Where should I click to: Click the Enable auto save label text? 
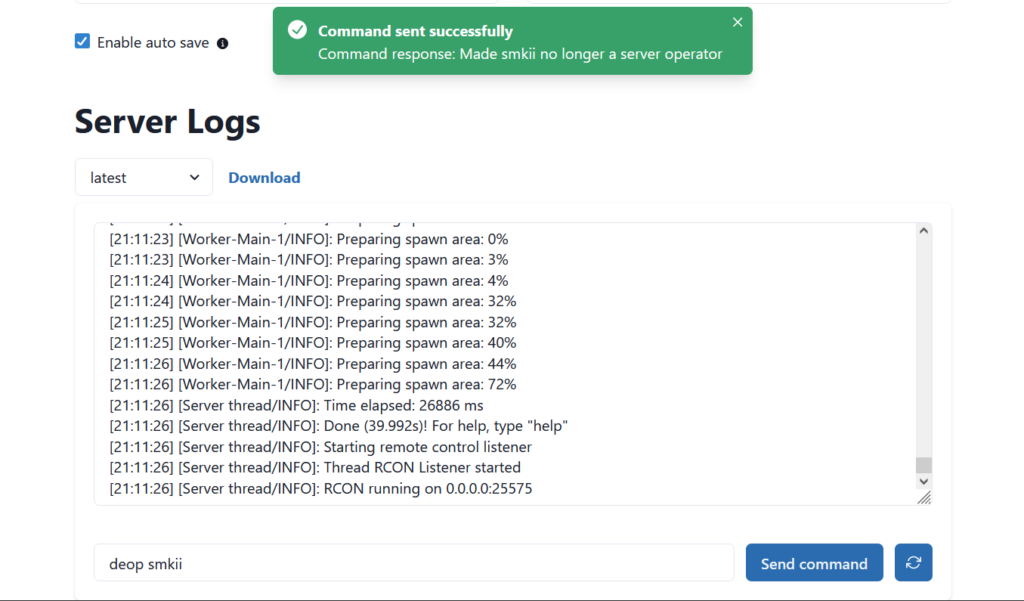coord(153,42)
